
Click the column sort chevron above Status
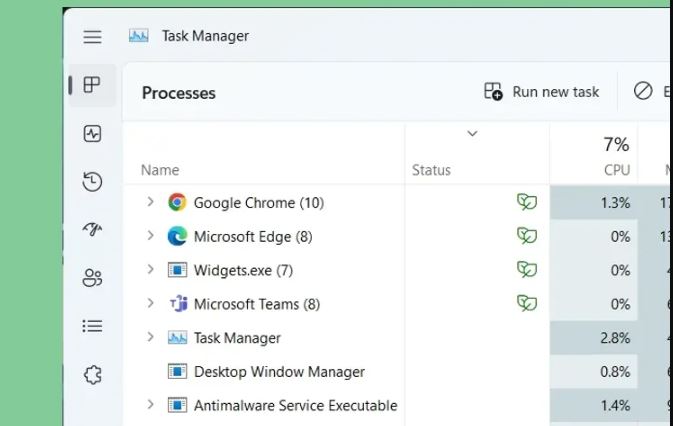tap(472, 133)
